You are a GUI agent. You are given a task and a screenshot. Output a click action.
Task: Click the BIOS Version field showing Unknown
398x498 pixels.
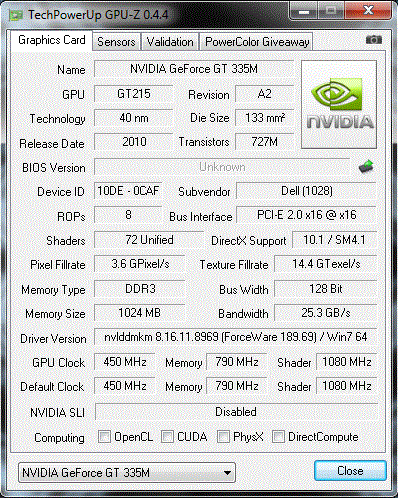click(x=222, y=167)
